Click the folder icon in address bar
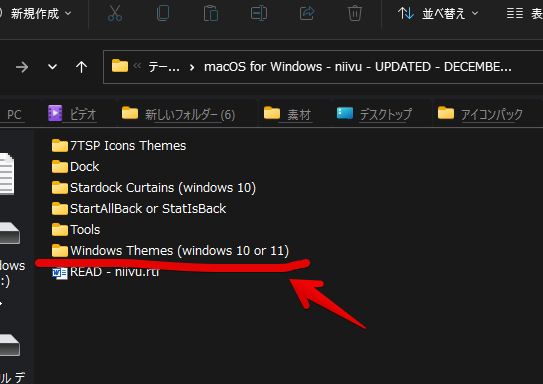Image resolution: width=543 pixels, height=384 pixels. 120,66
